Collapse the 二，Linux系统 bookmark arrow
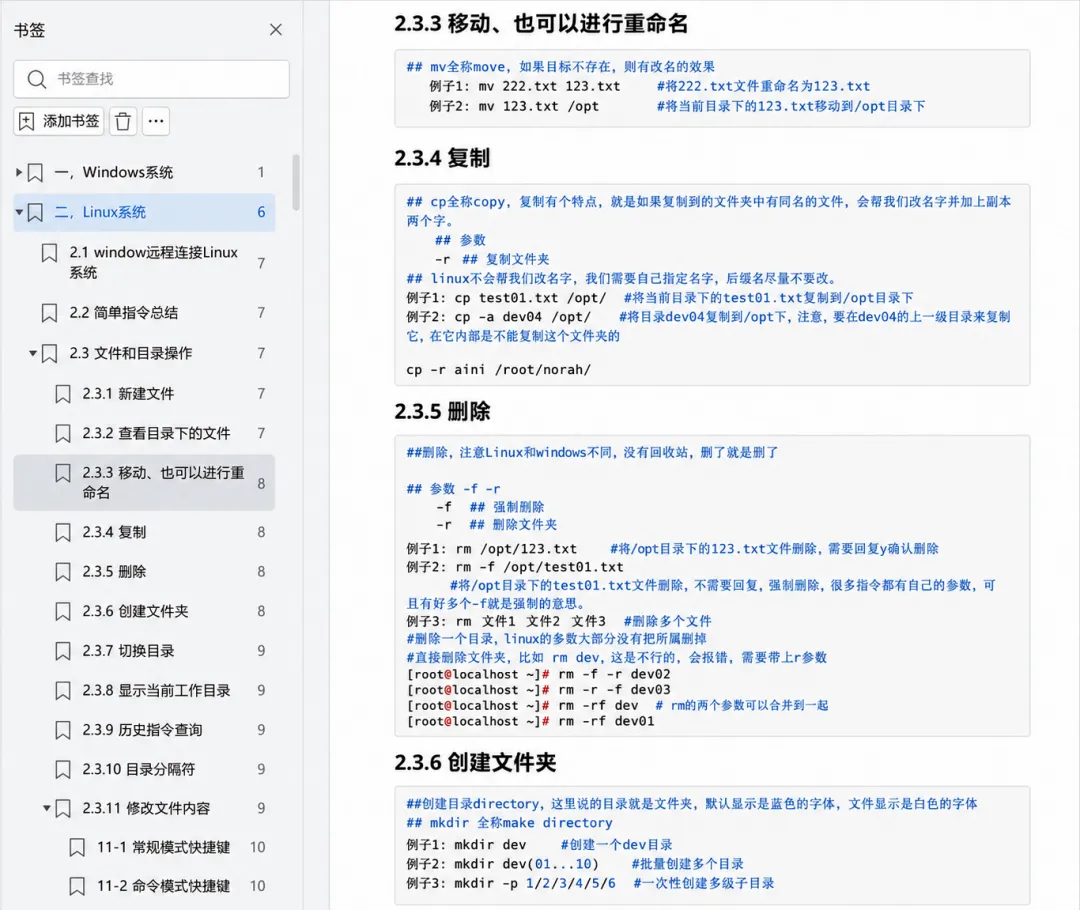The image size is (1080, 910). pyautogui.click(x=19, y=212)
